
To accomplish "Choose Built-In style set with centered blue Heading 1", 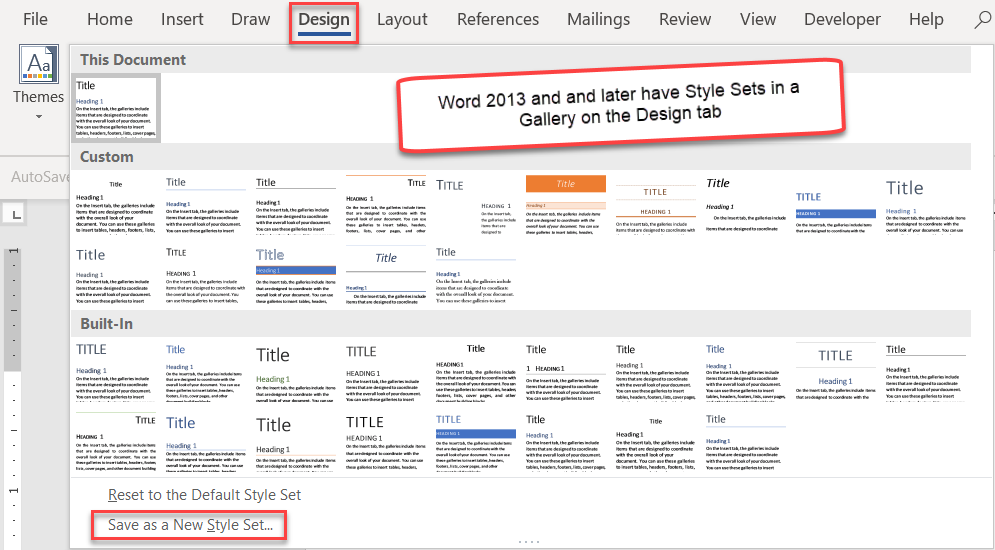I will (836, 372).
